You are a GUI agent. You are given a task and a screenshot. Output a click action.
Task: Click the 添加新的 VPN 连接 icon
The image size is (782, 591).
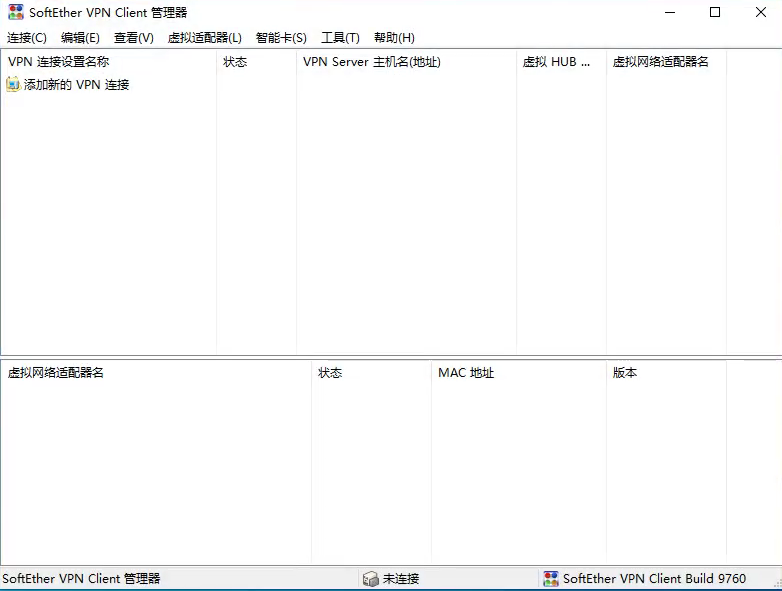click(13, 84)
